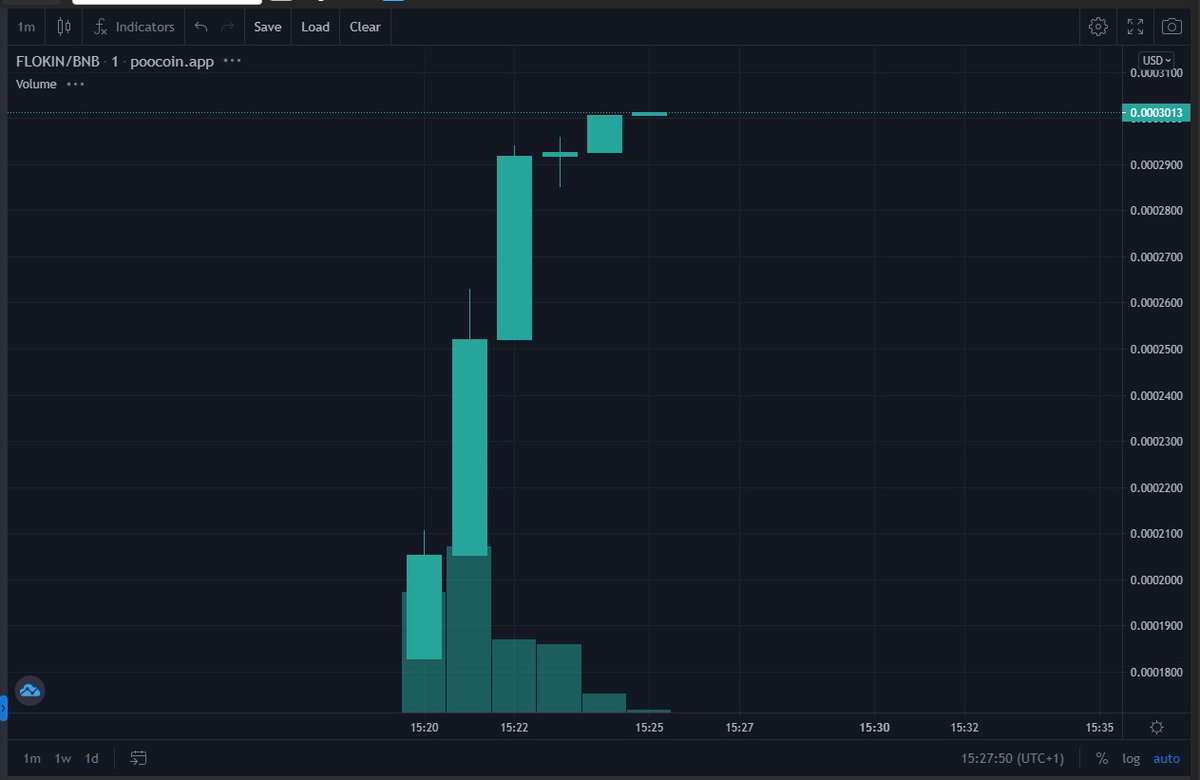Select the Volume indicator label
Image resolution: width=1200 pixels, height=780 pixels.
36,84
